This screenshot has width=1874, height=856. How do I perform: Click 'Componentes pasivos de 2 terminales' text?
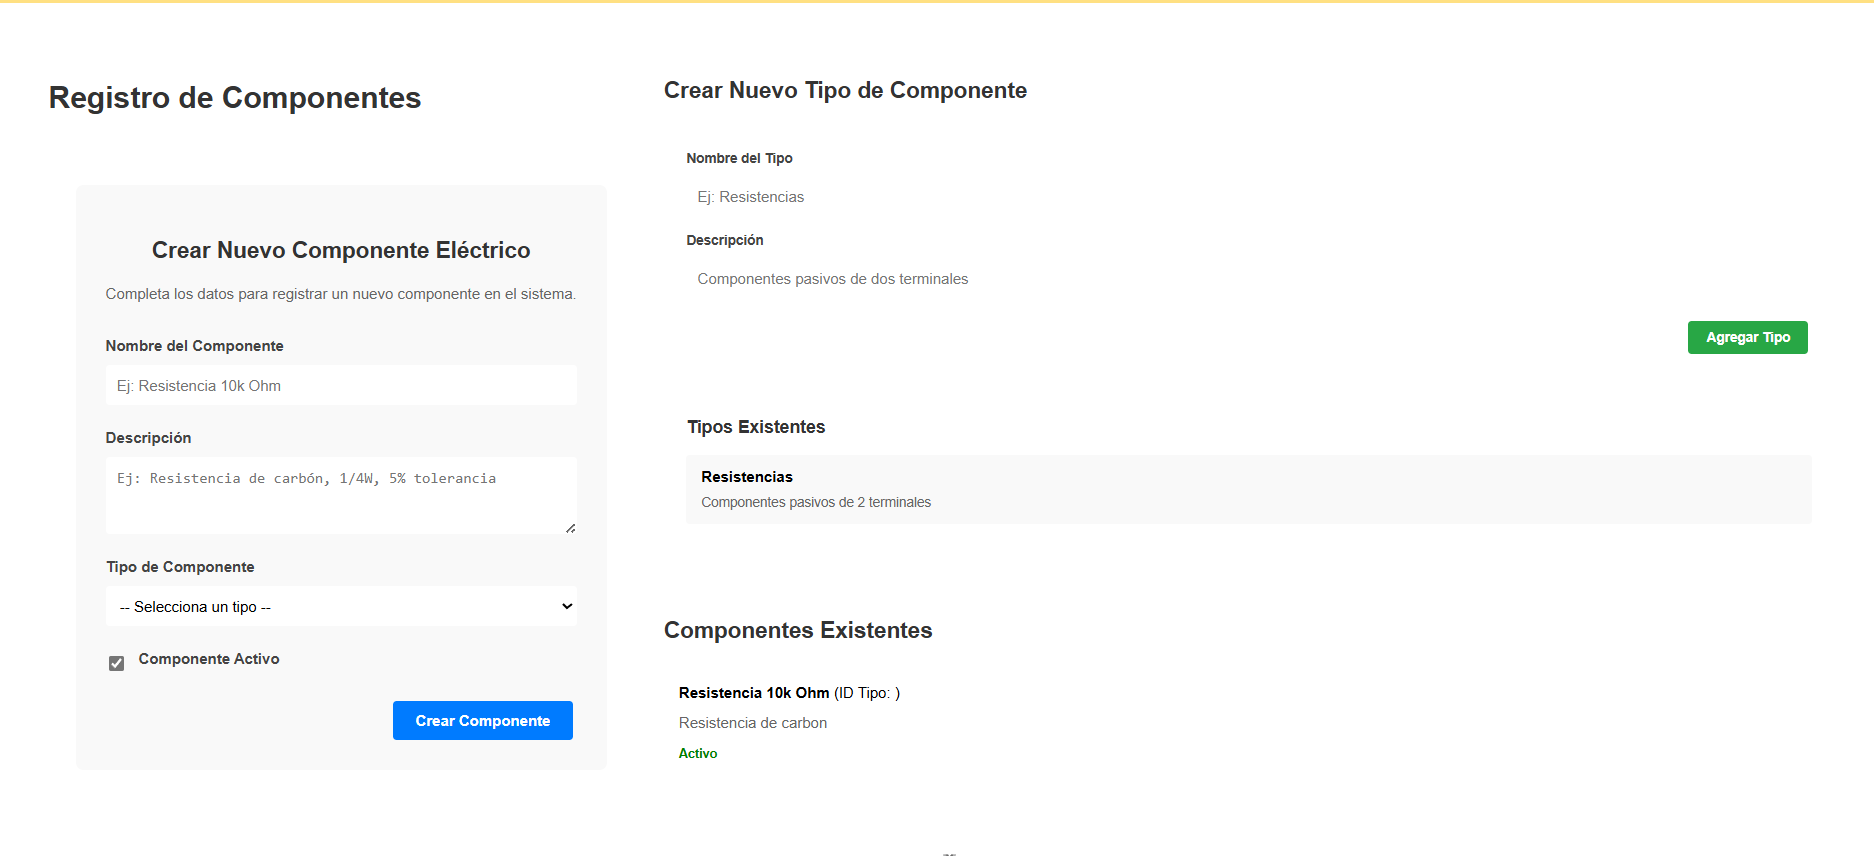point(816,502)
